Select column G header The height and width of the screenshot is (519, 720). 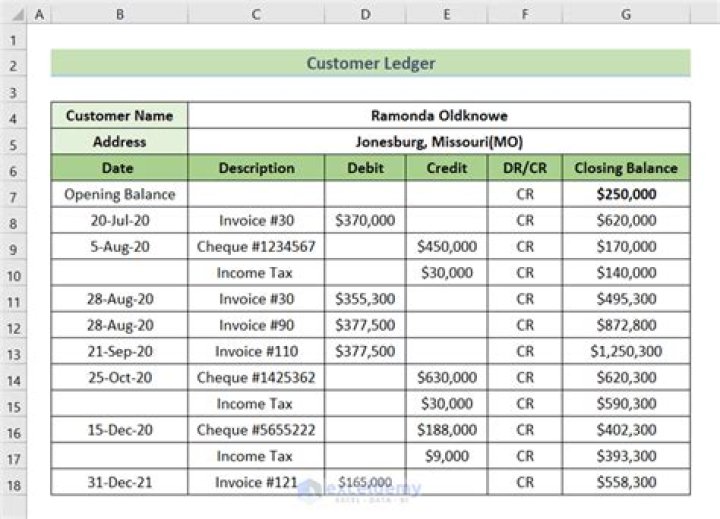point(625,15)
